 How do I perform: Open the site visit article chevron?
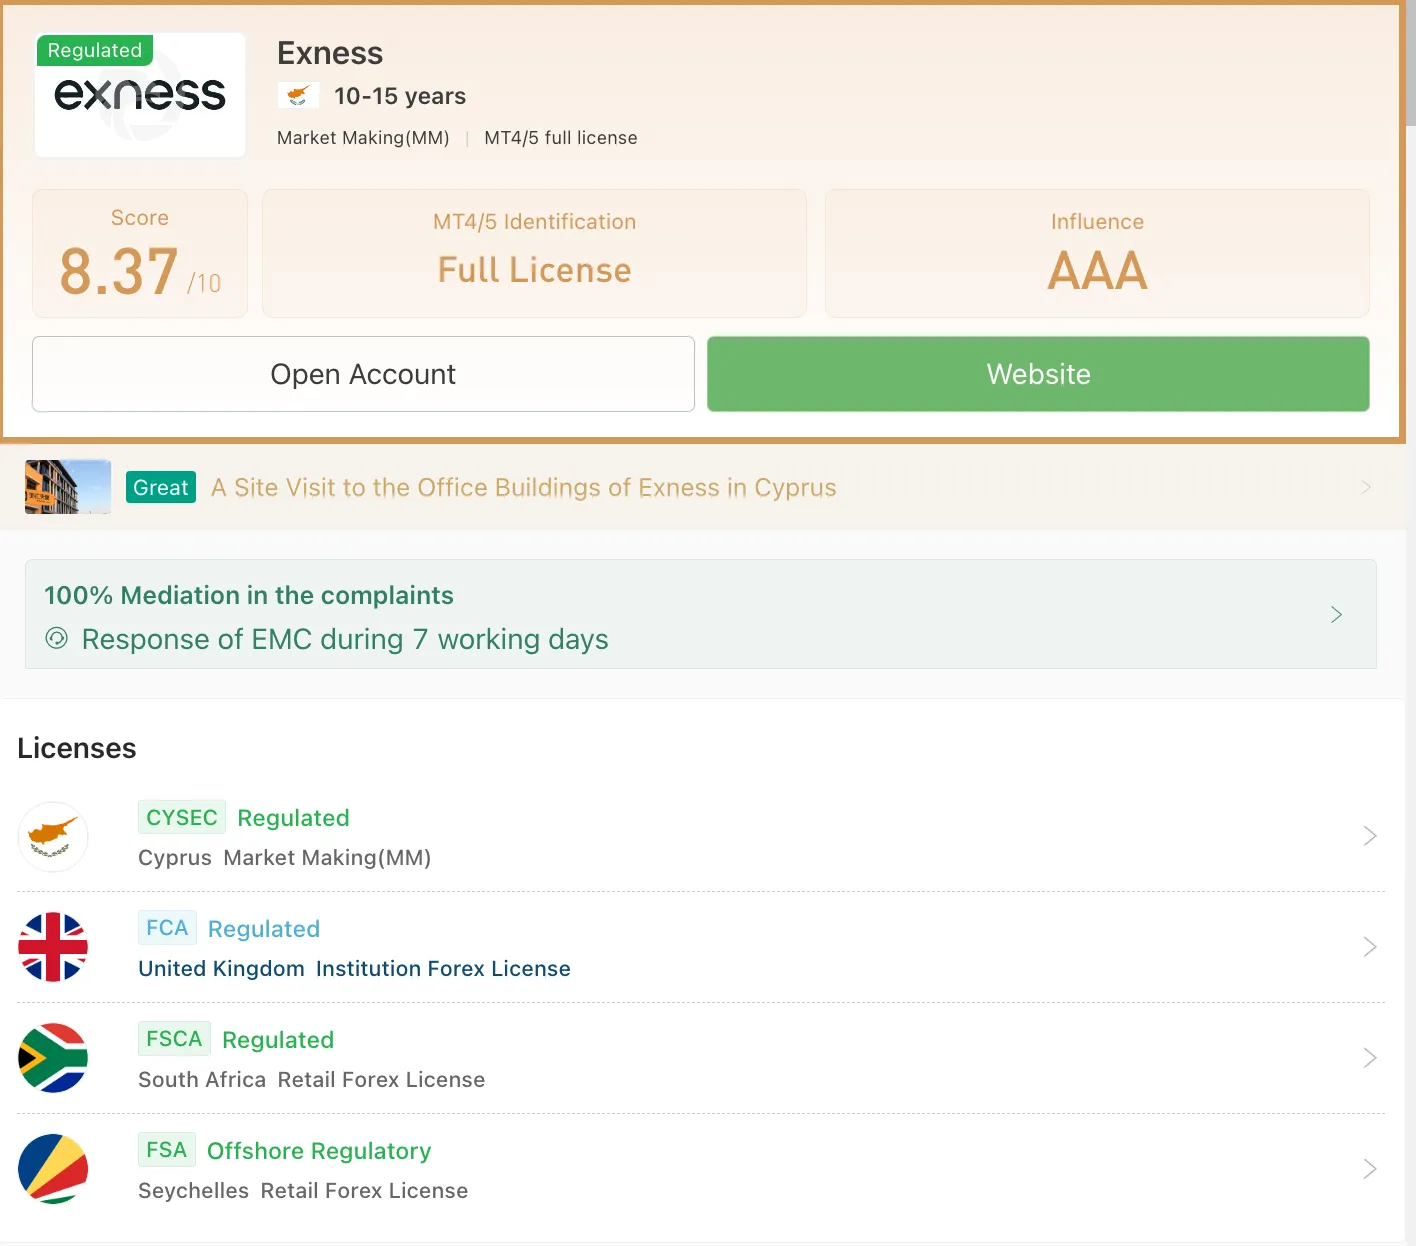coord(1366,487)
